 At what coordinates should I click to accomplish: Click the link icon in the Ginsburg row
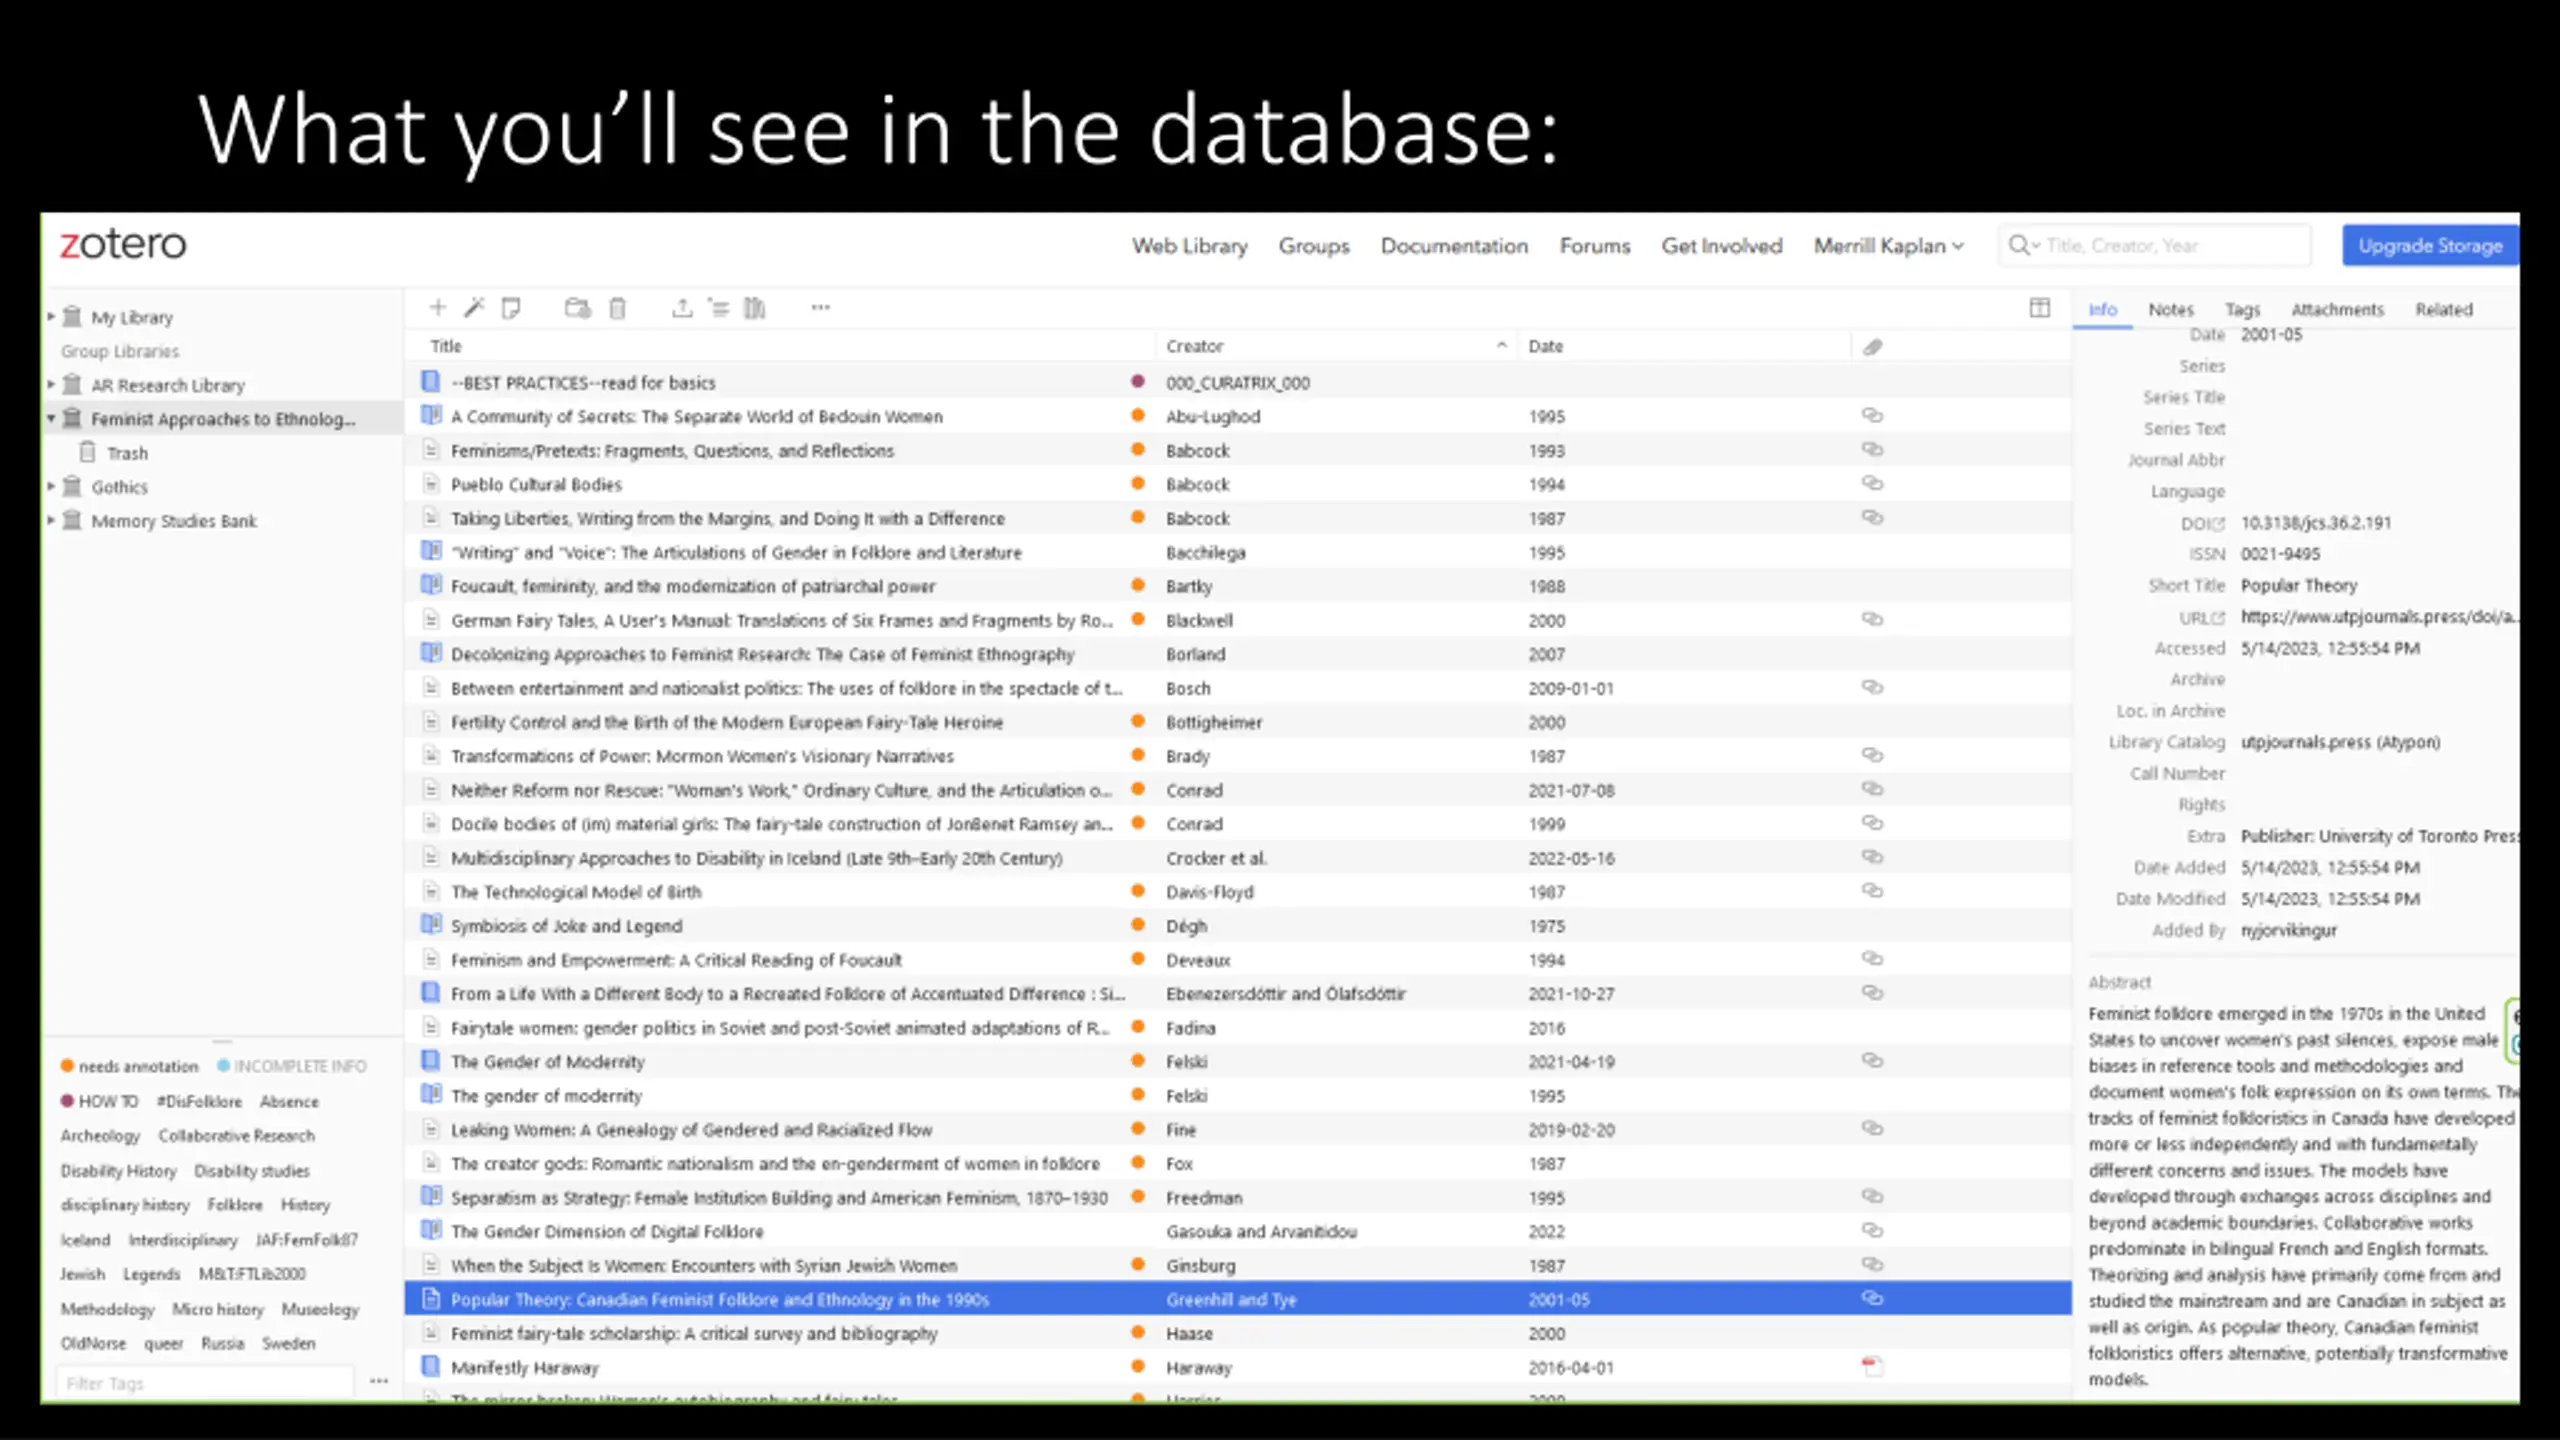[1872, 1264]
